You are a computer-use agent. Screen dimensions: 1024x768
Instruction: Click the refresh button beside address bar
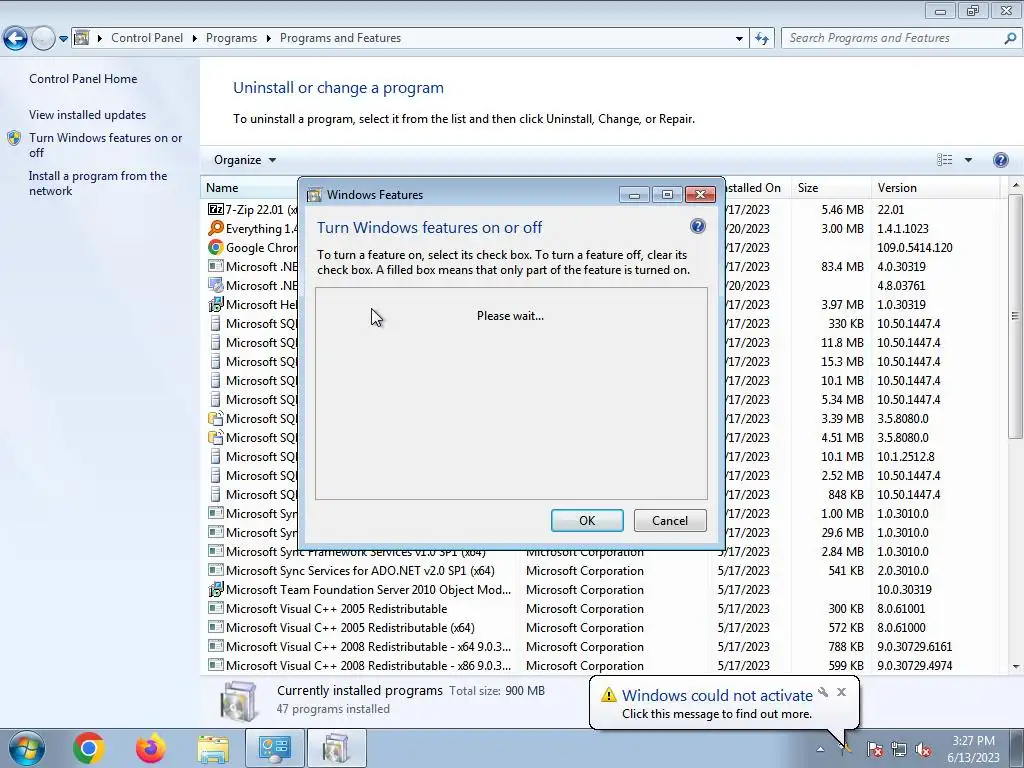coord(761,39)
